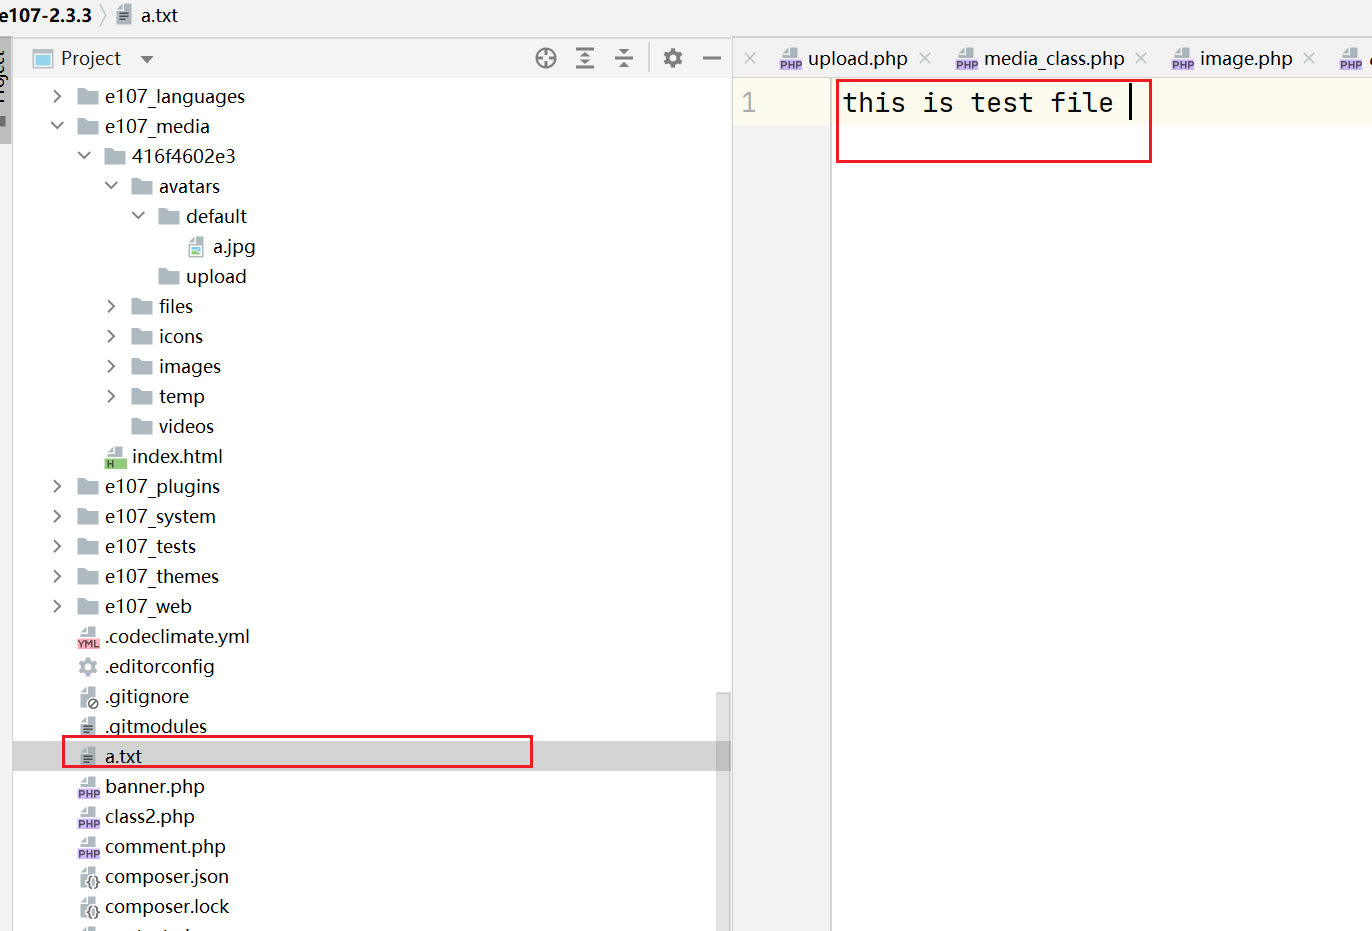Close the image.php editor tab
1372x931 pixels.
tap(1309, 58)
